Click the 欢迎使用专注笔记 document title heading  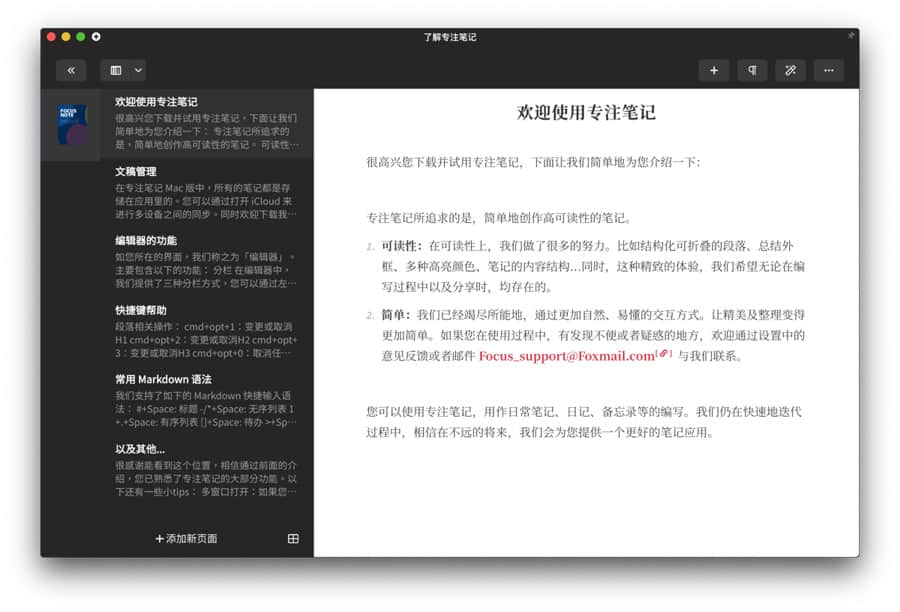coord(586,112)
